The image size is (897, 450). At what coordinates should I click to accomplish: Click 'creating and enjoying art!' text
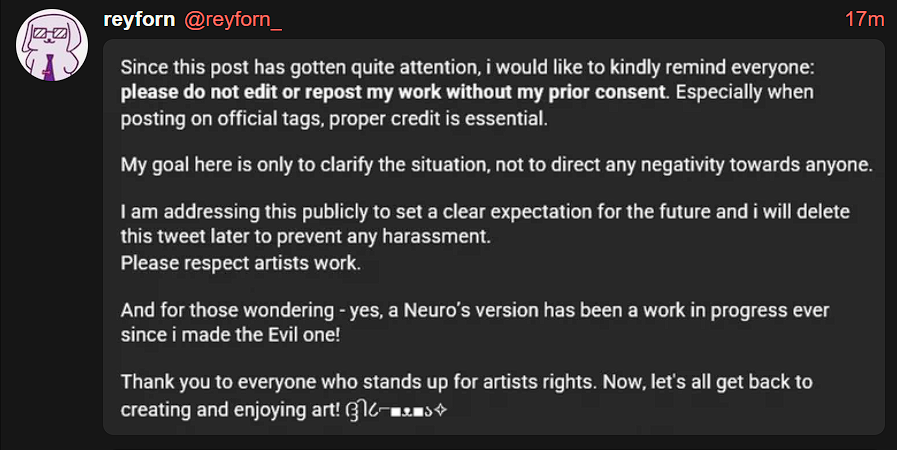pyautogui.click(x=231, y=410)
